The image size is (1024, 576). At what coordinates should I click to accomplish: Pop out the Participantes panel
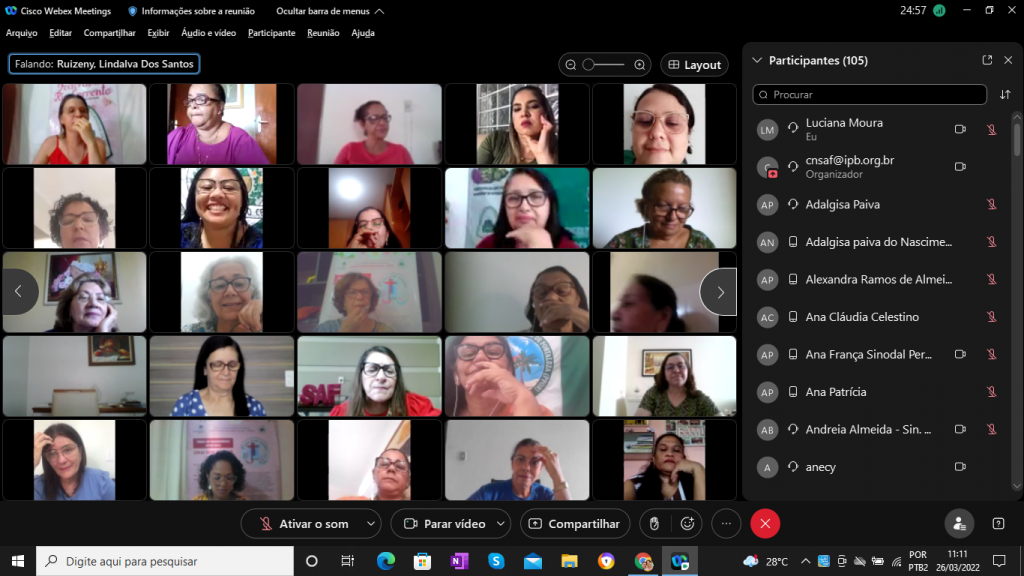pos(987,60)
